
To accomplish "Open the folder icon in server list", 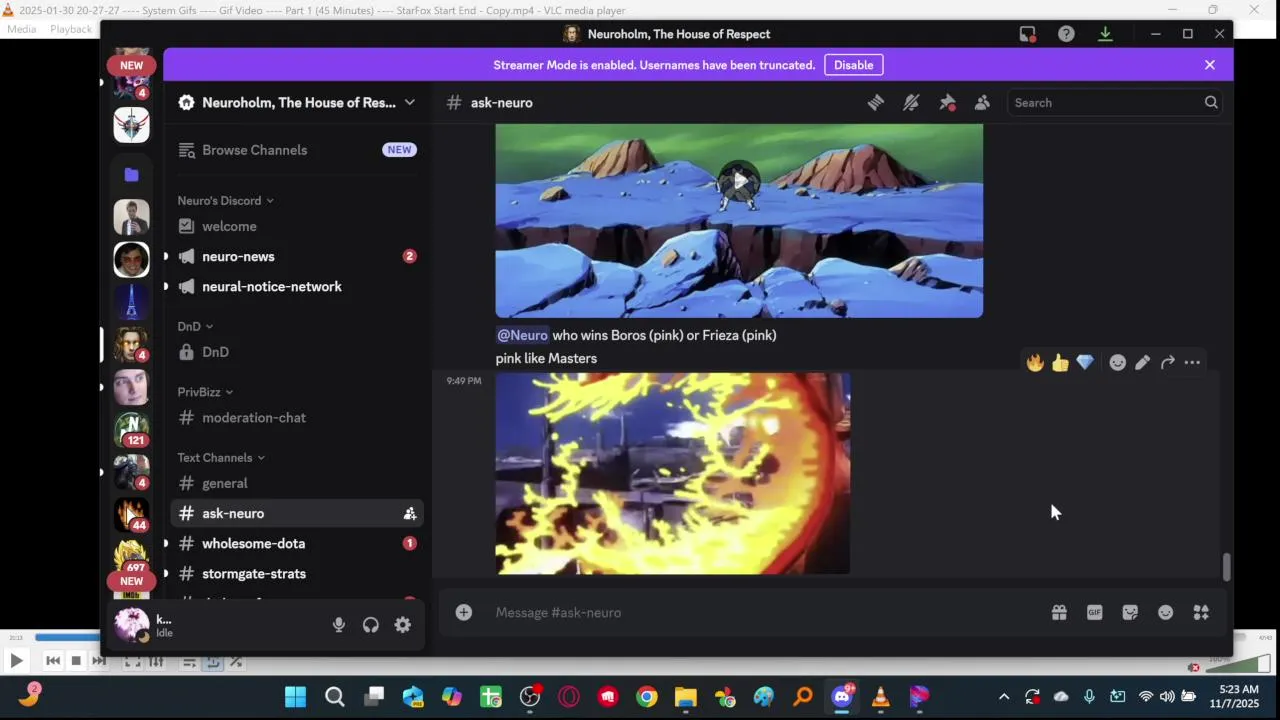I will coord(131,174).
